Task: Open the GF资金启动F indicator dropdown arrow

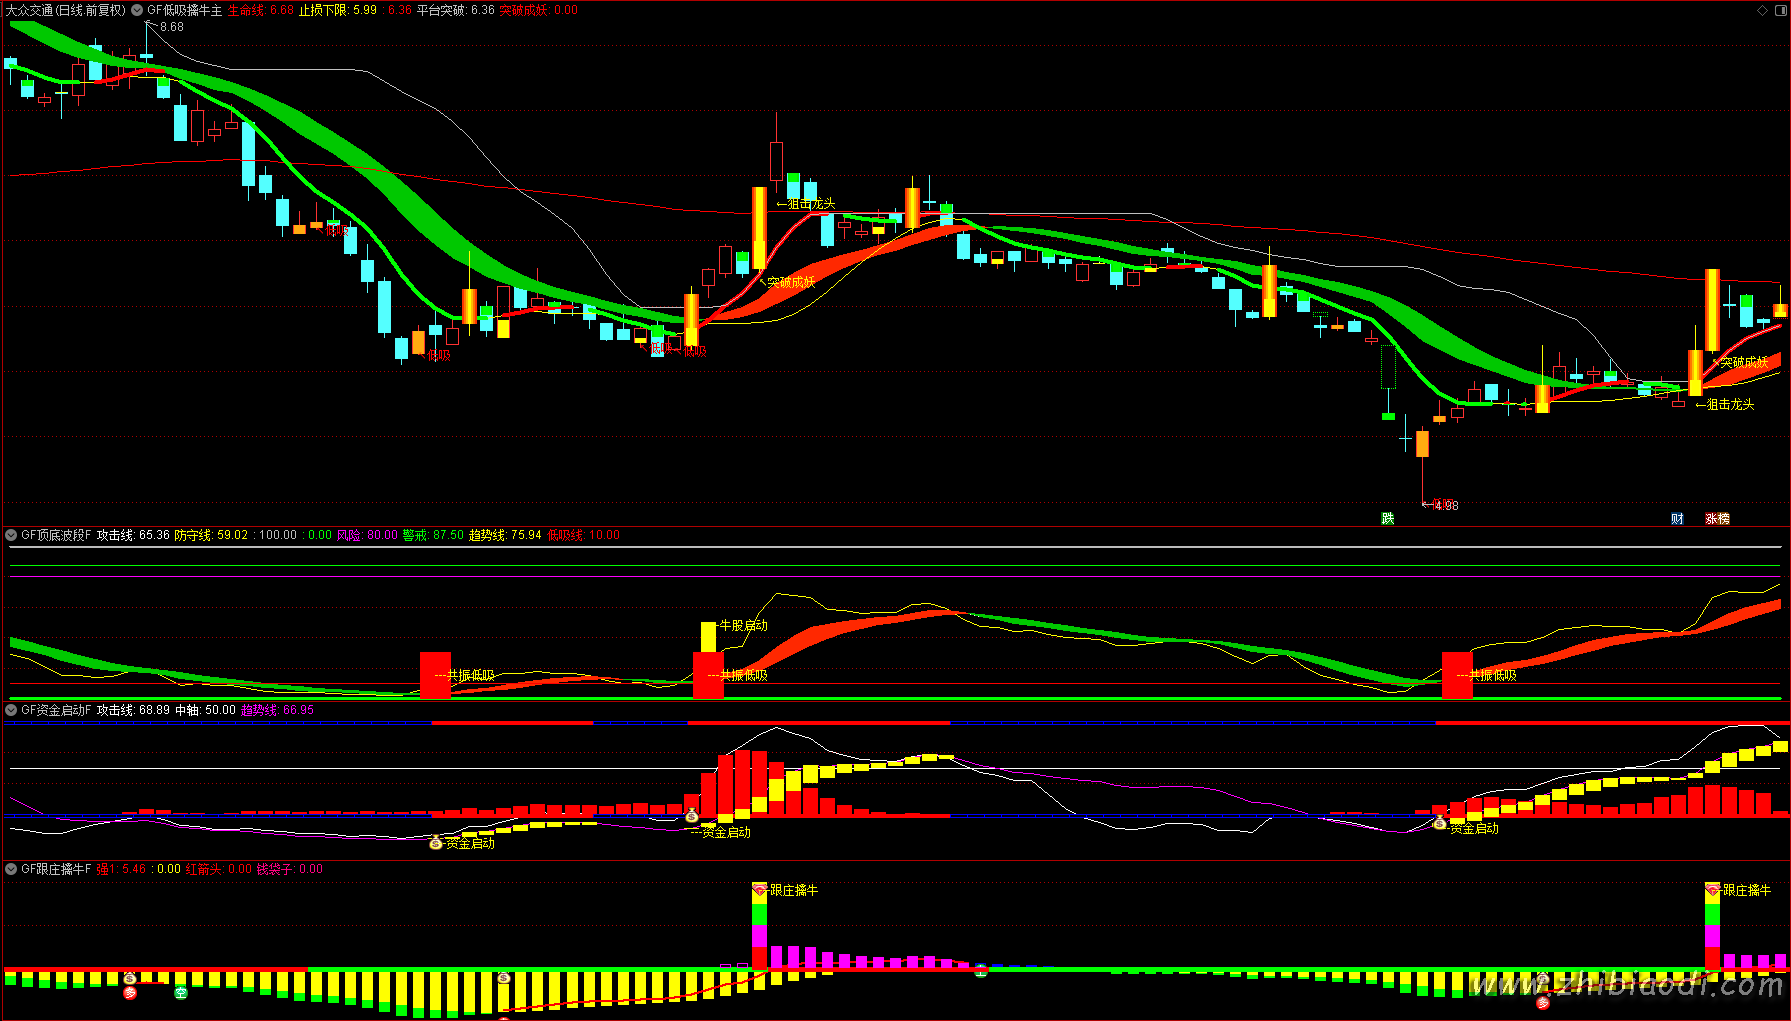Action: point(11,710)
